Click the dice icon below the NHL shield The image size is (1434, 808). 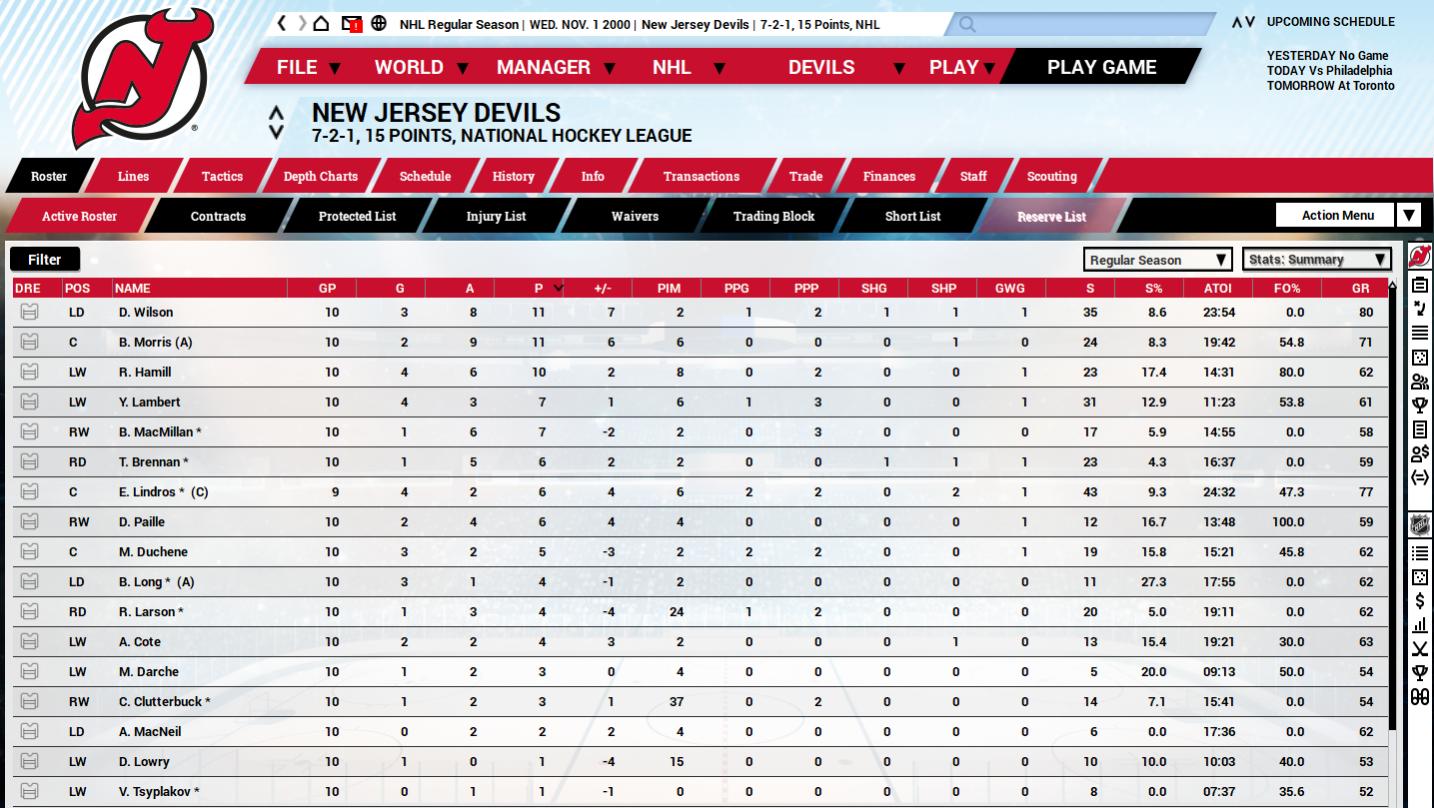click(1419, 577)
